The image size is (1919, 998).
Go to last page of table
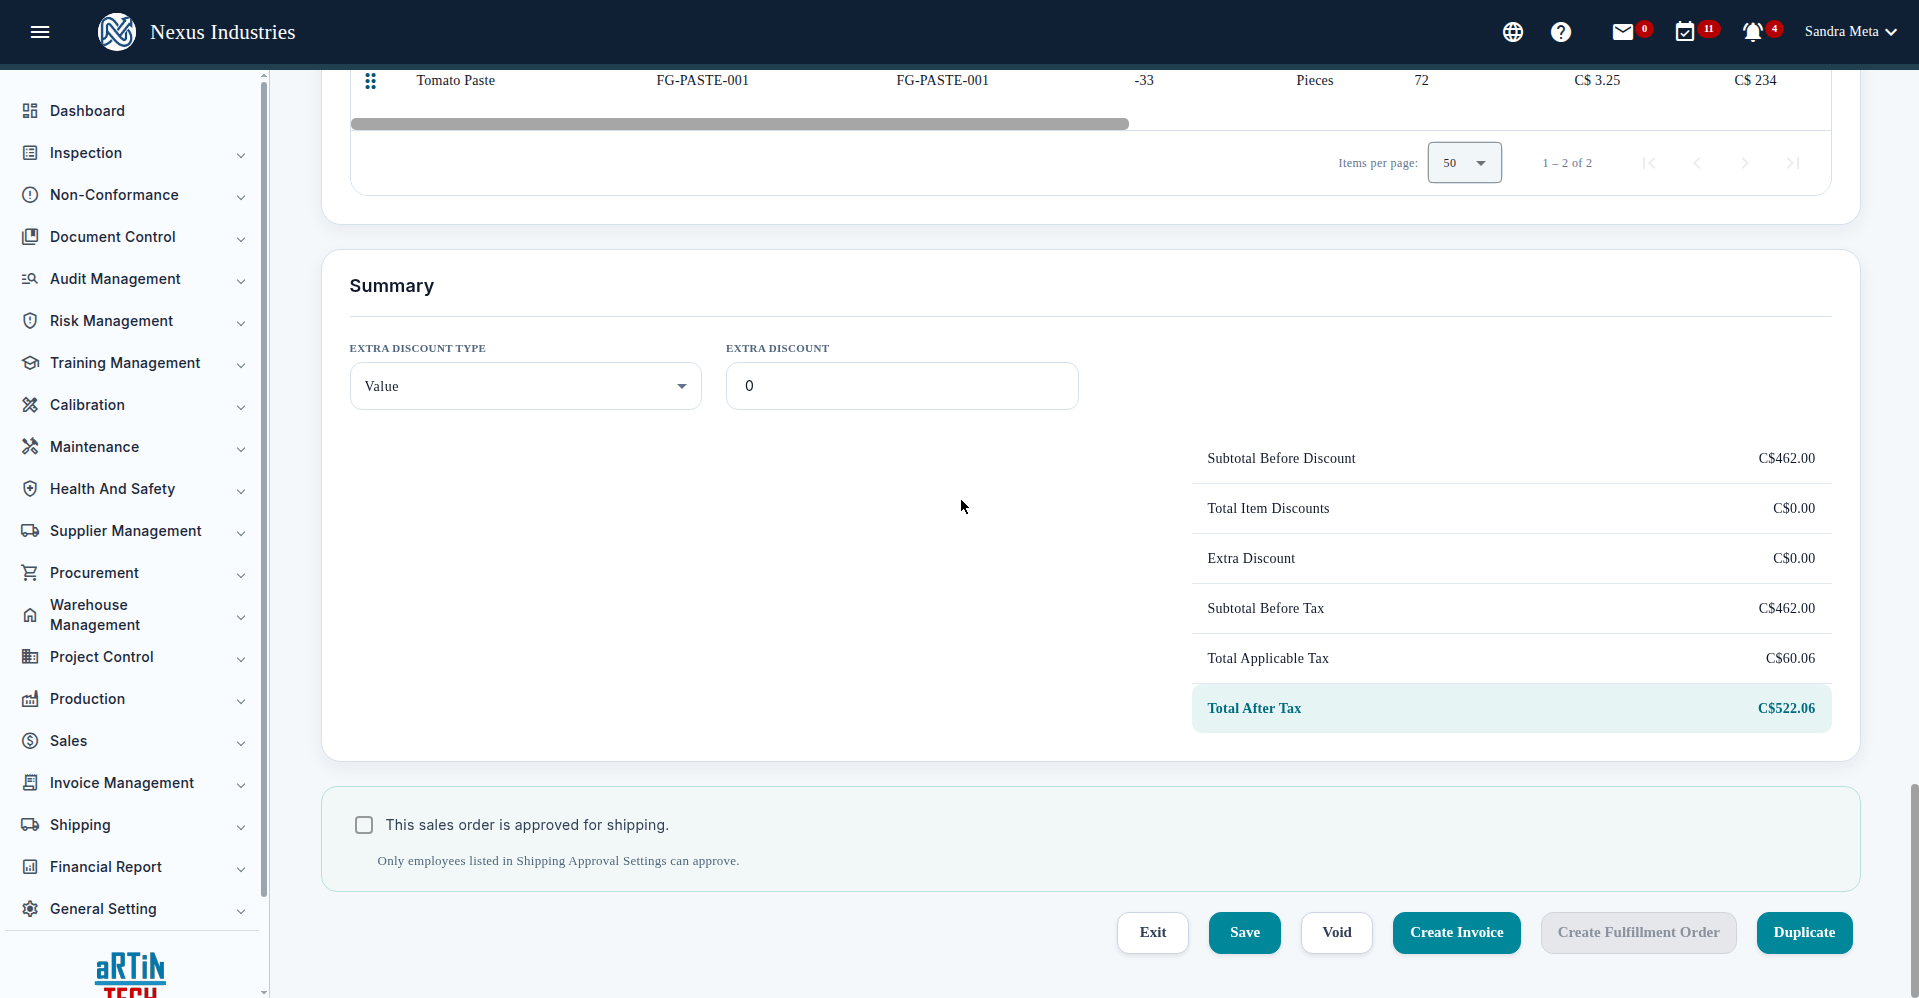coord(1793,163)
